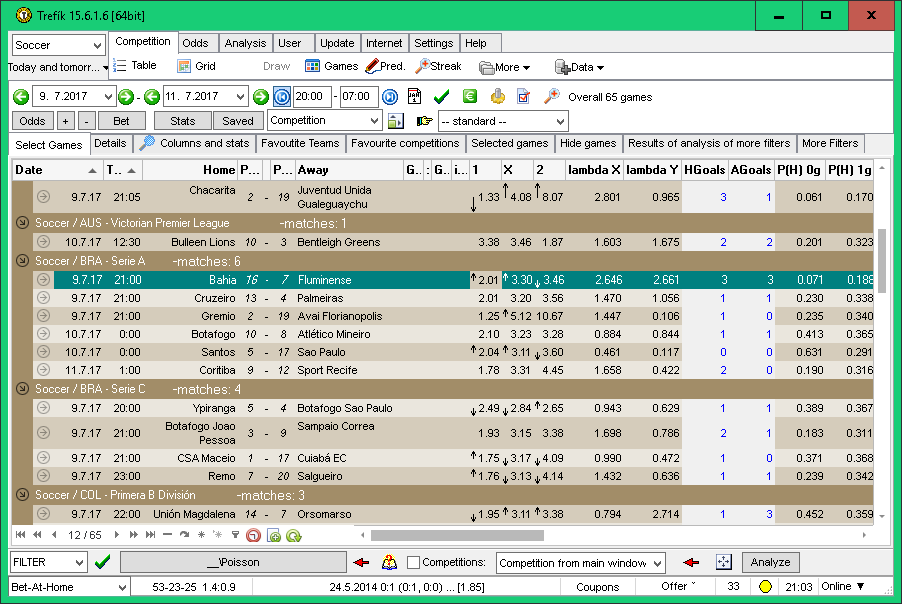Click the green previous start date arrow
Screen dimensions: 902x604
pos(21,97)
